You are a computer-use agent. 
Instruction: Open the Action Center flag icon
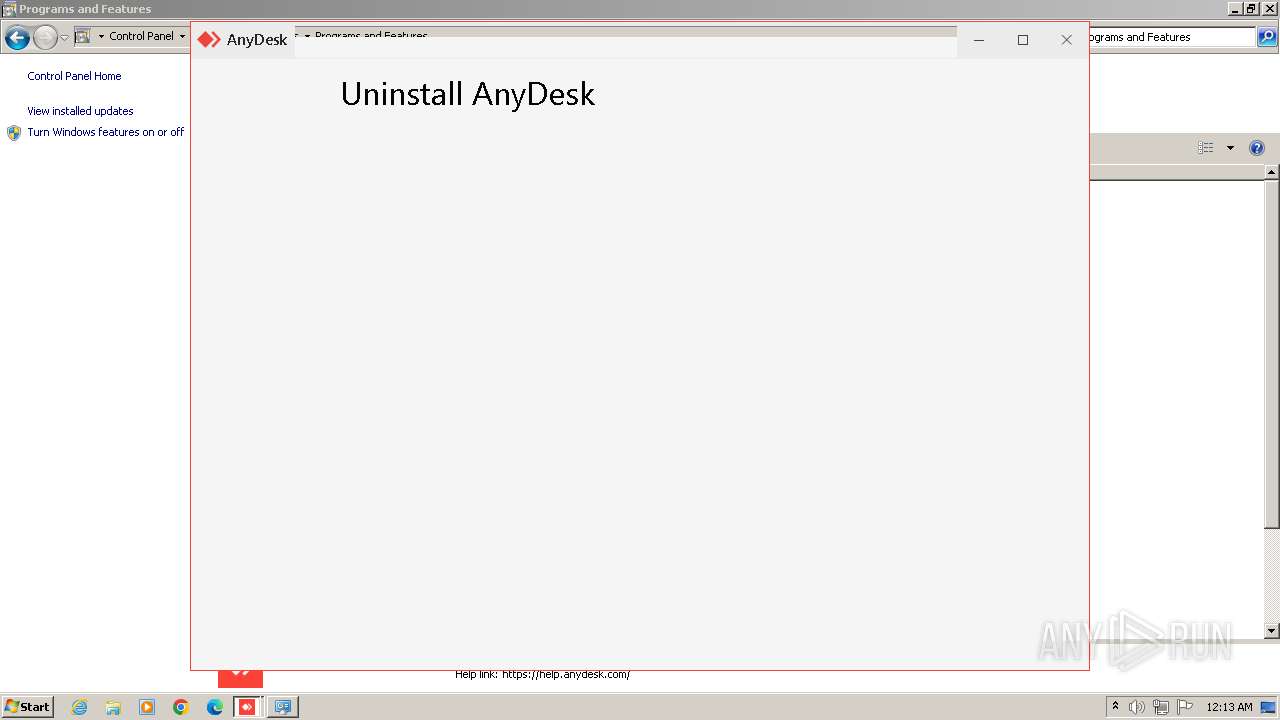point(1185,707)
